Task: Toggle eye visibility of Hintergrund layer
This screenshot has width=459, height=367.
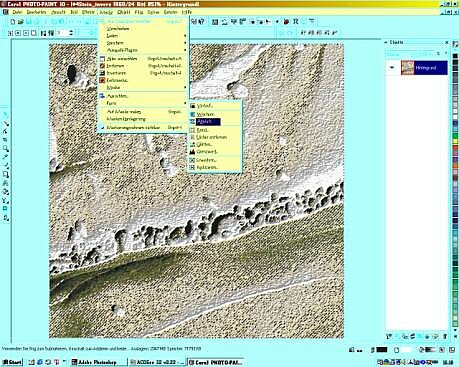Action: click(x=392, y=68)
